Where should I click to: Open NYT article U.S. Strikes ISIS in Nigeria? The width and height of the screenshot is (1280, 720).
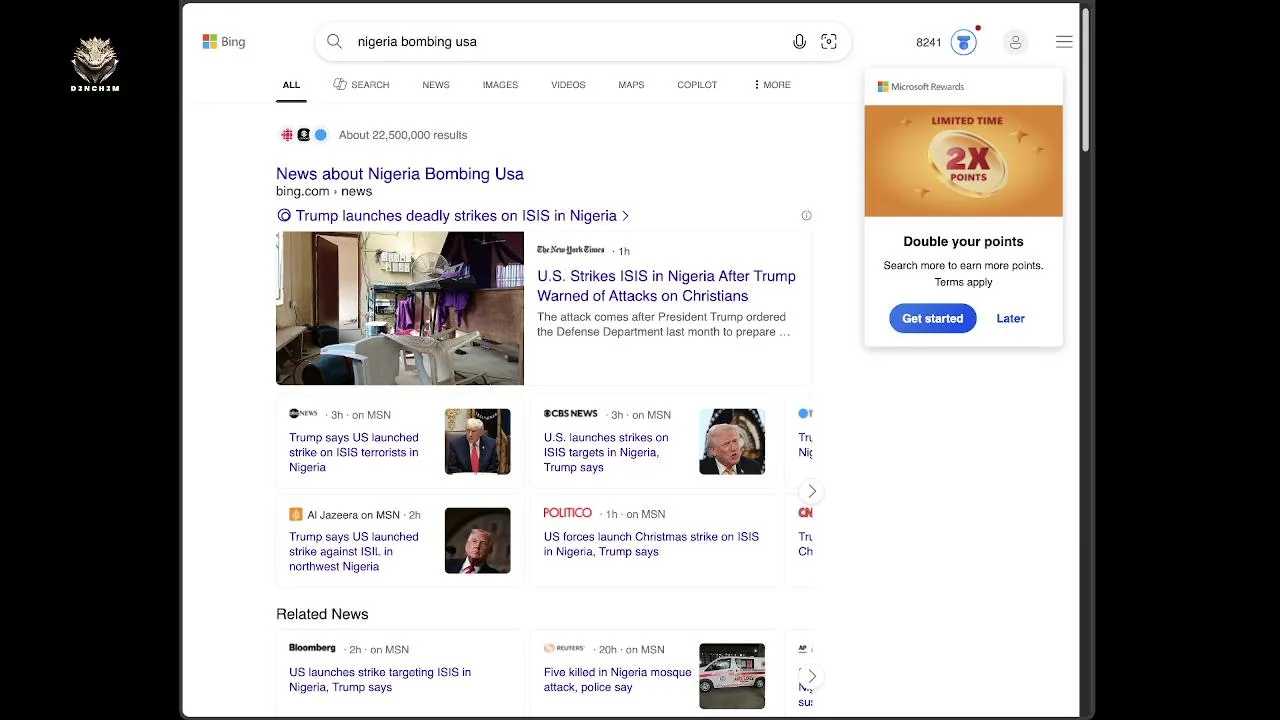click(666, 286)
